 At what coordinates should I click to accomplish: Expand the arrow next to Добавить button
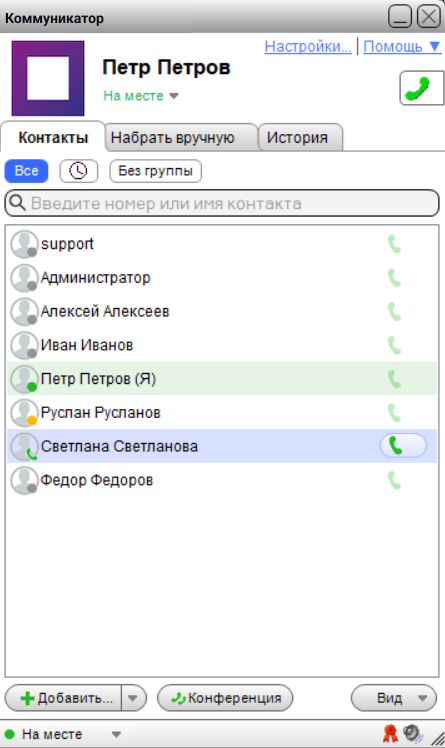point(133,698)
